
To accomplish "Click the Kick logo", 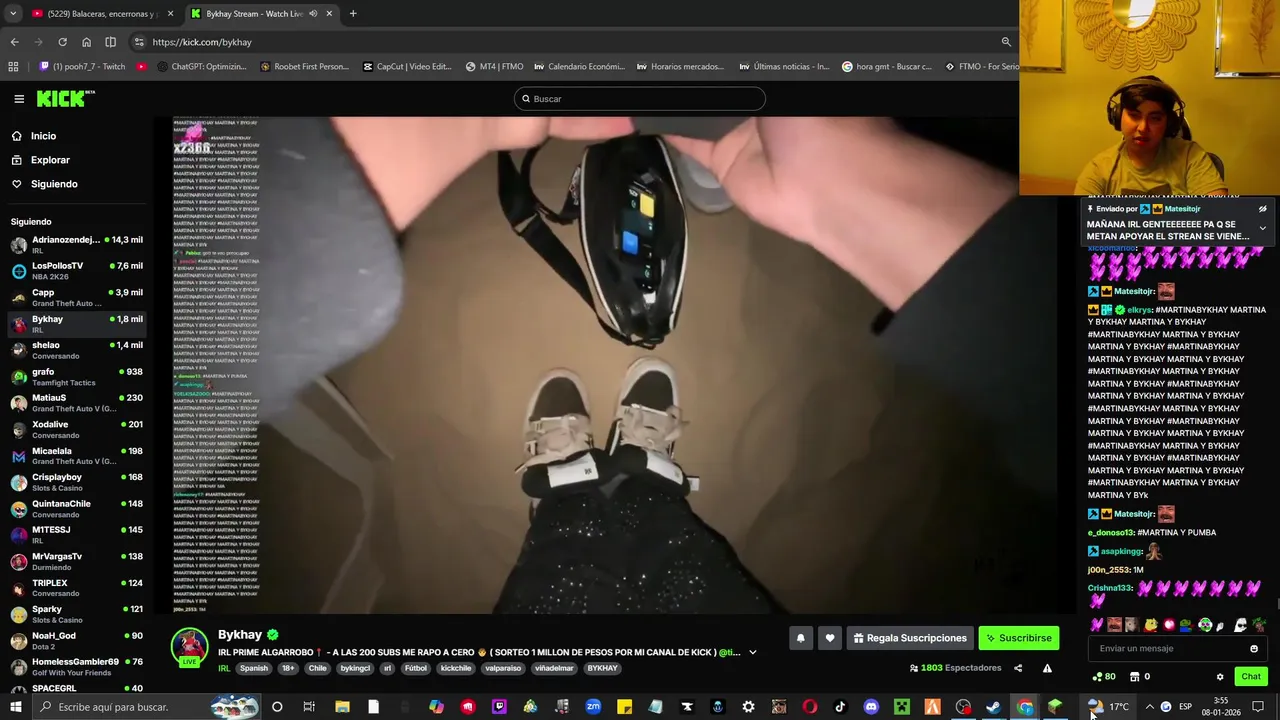I will [x=65, y=98].
